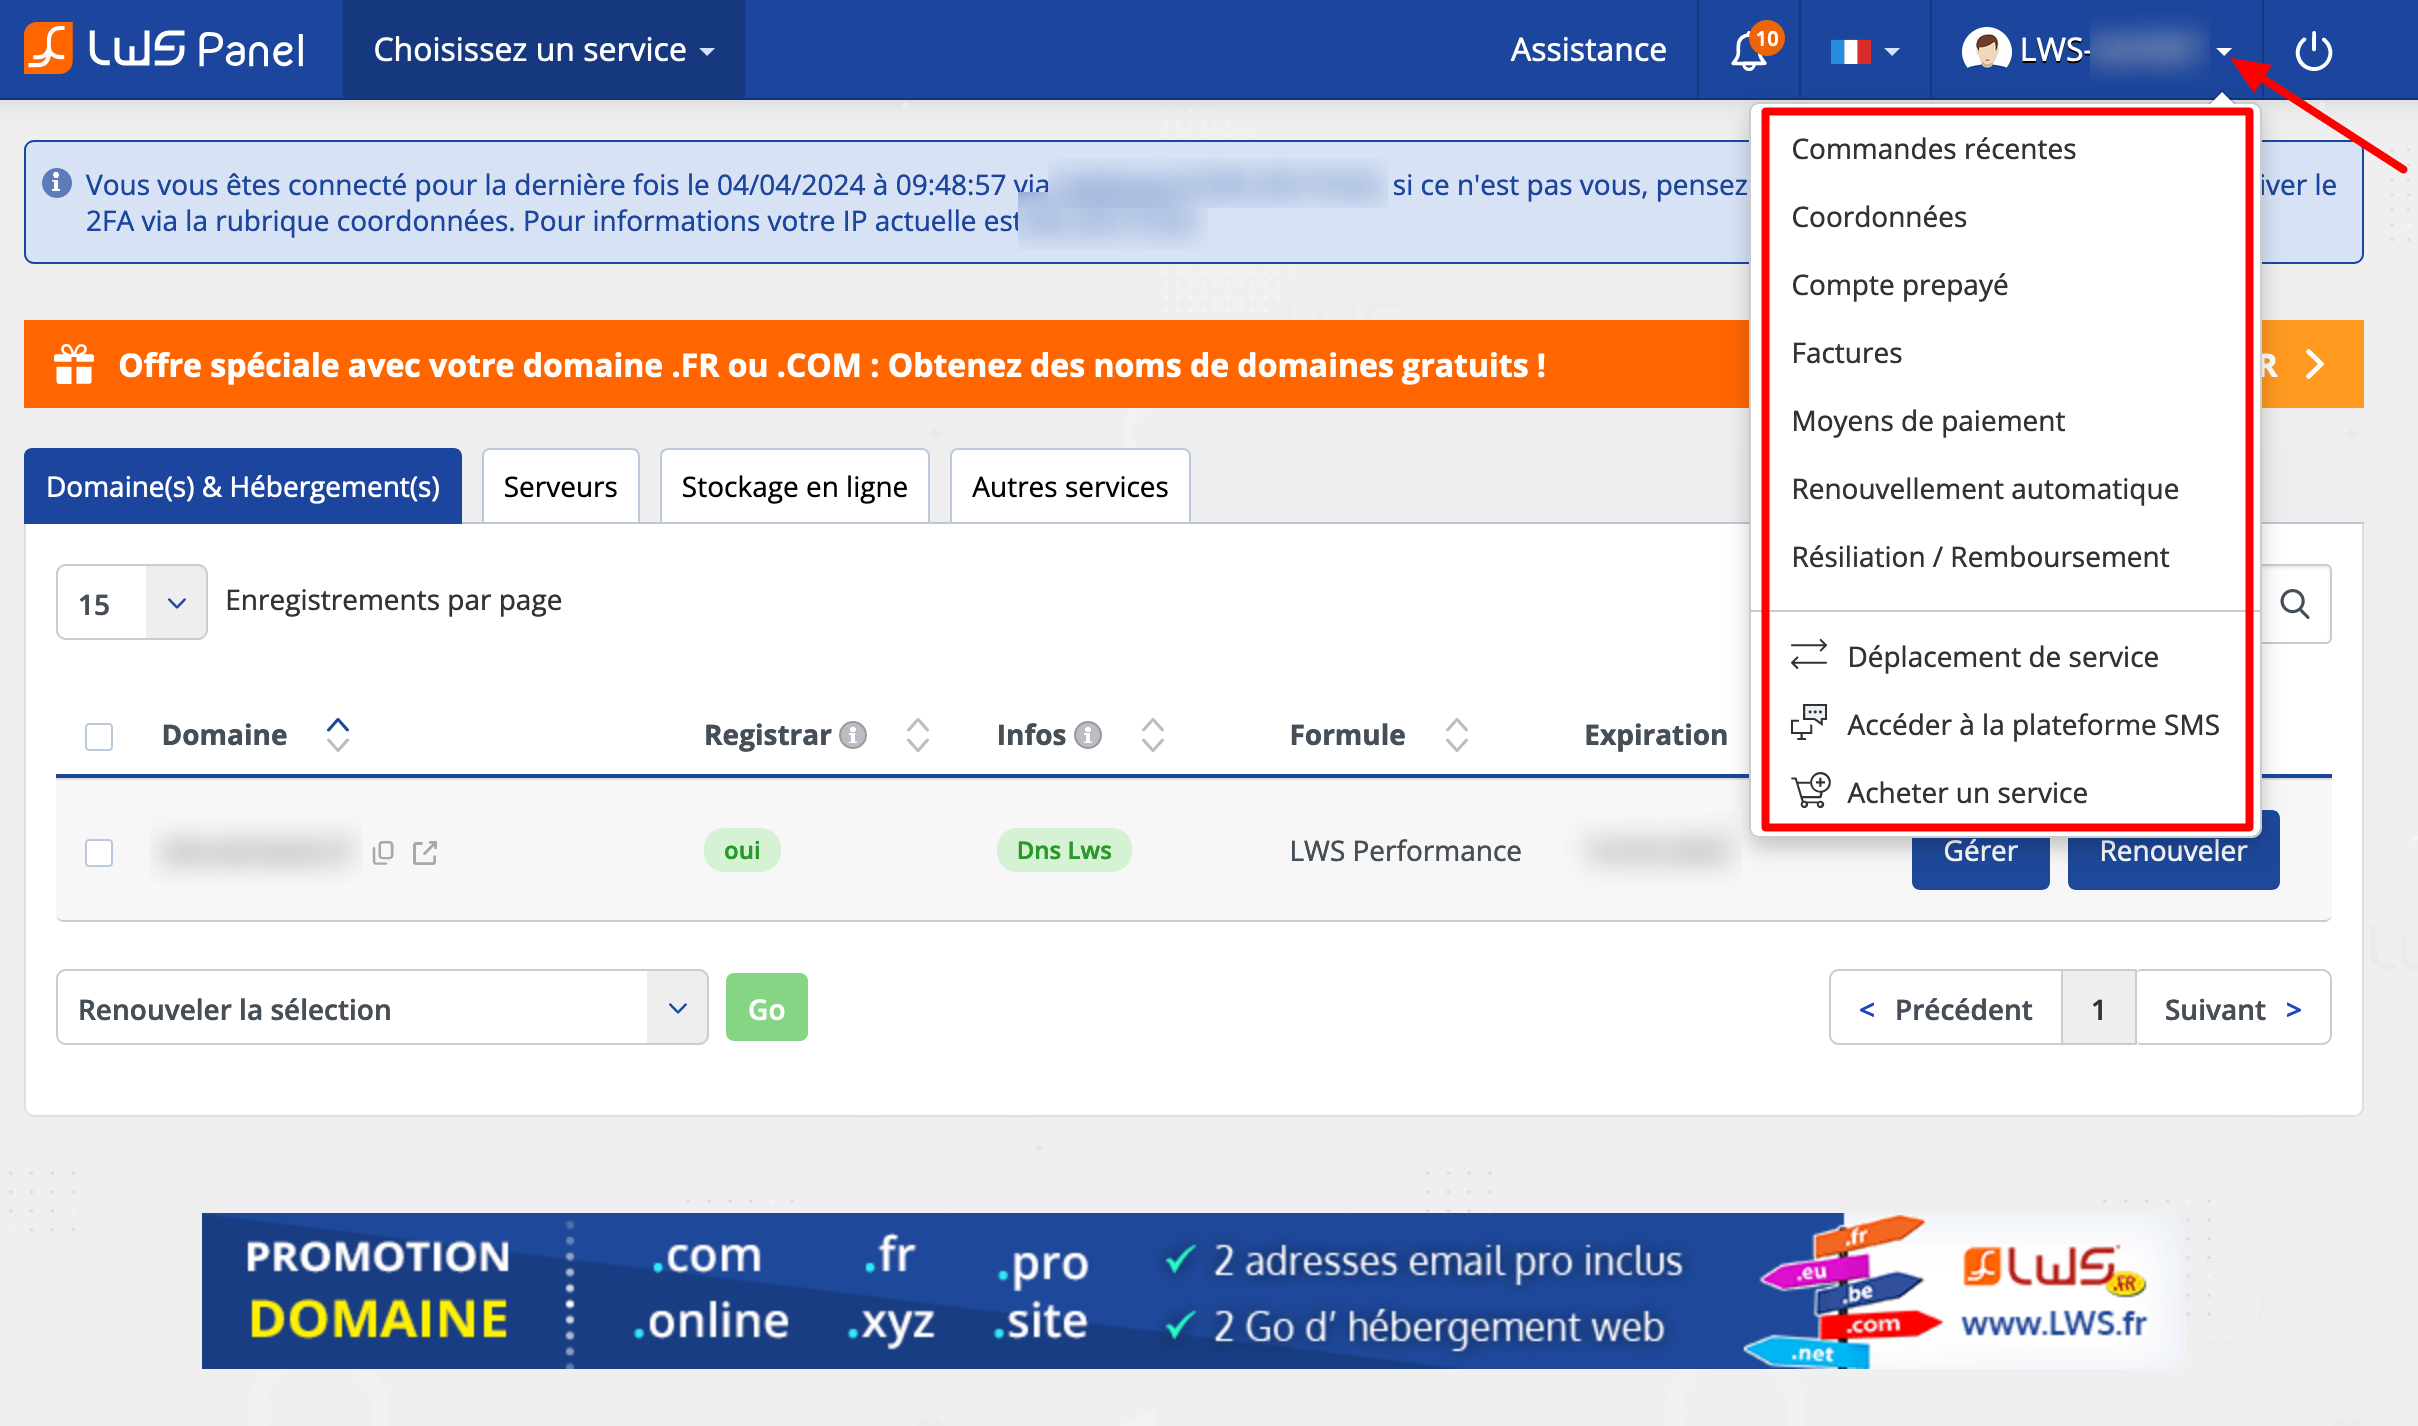
Task: Click the search magnifier icon
Action: pos(2295,604)
